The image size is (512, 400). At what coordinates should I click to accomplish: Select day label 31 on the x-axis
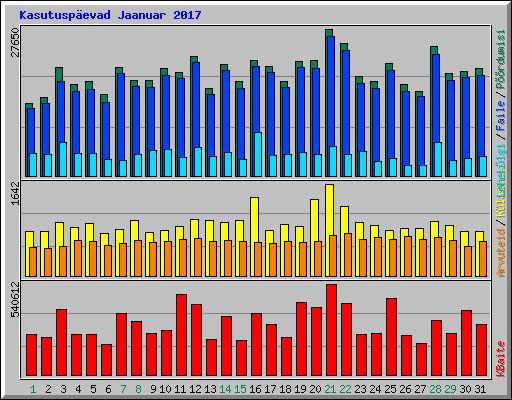point(480,389)
